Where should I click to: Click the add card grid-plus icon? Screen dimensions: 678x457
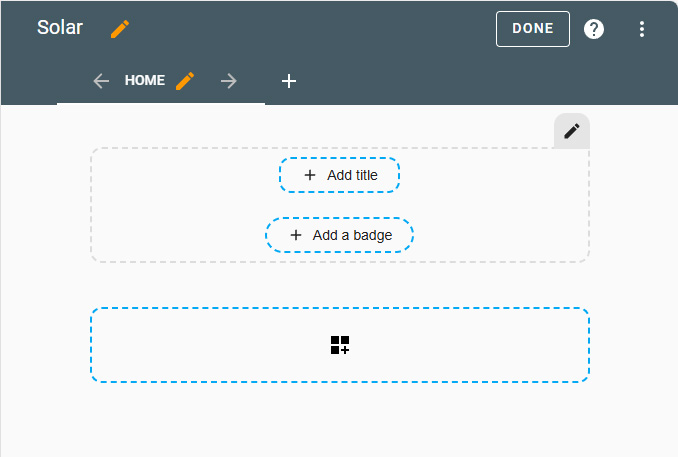[x=340, y=345]
